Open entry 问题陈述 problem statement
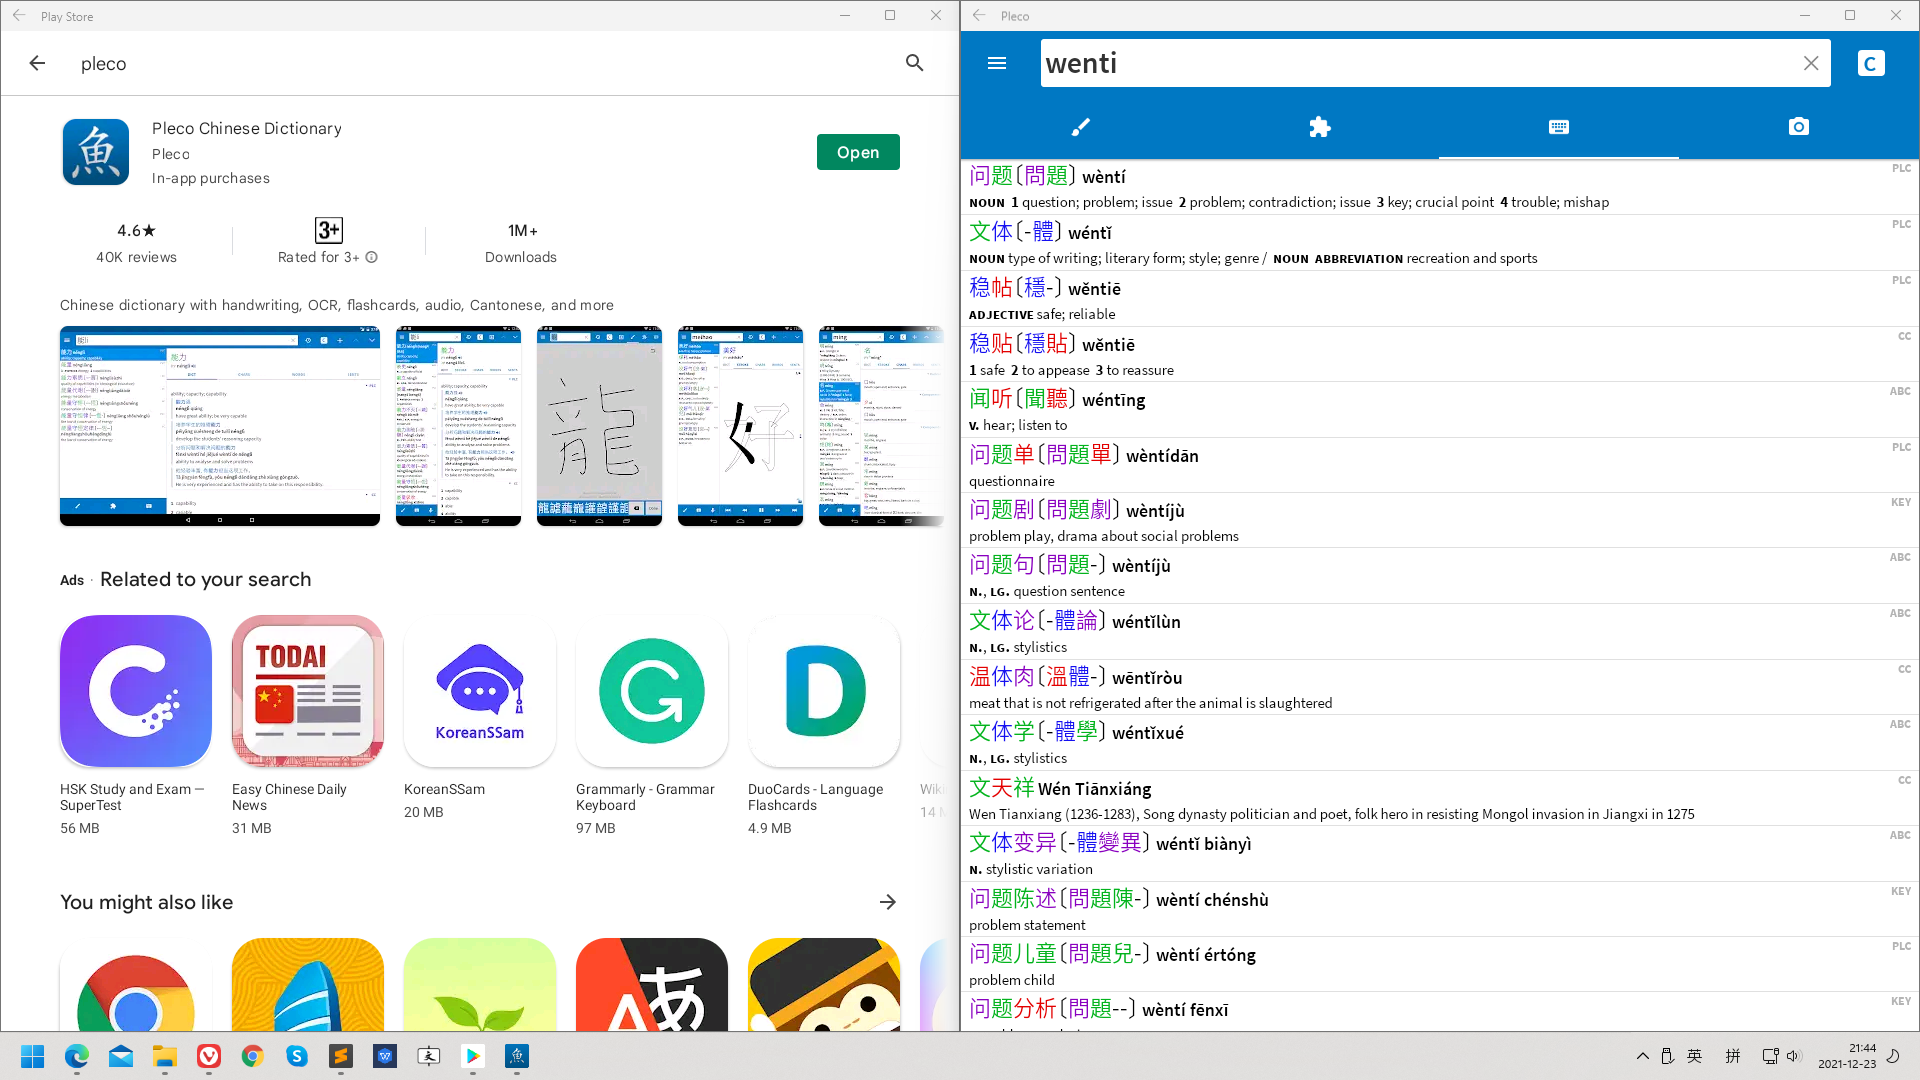Screen dimensions: 1920x1080 (x=1439, y=910)
